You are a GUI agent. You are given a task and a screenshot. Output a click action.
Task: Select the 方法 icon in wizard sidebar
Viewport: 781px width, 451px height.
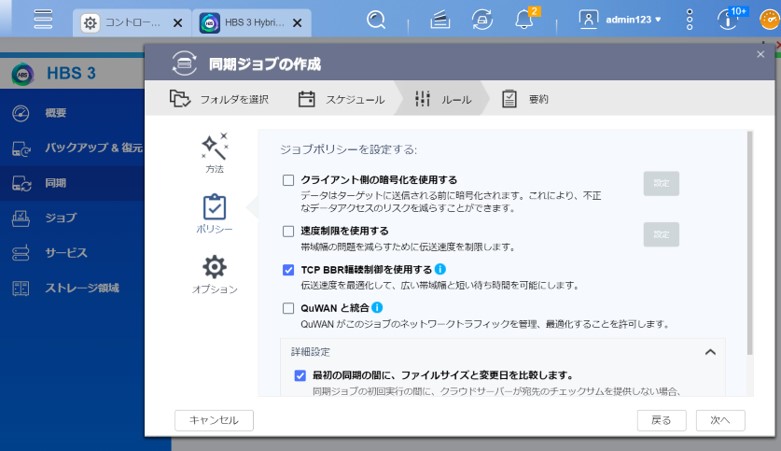coord(214,153)
